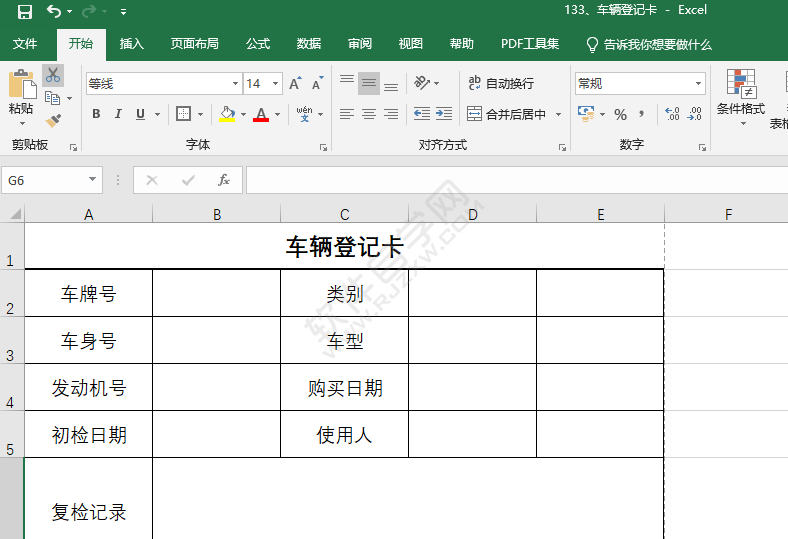The height and width of the screenshot is (539, 788).
Task: Click the Insert Function fx icon
Action: pyautogui.click(x=224, y=180)
